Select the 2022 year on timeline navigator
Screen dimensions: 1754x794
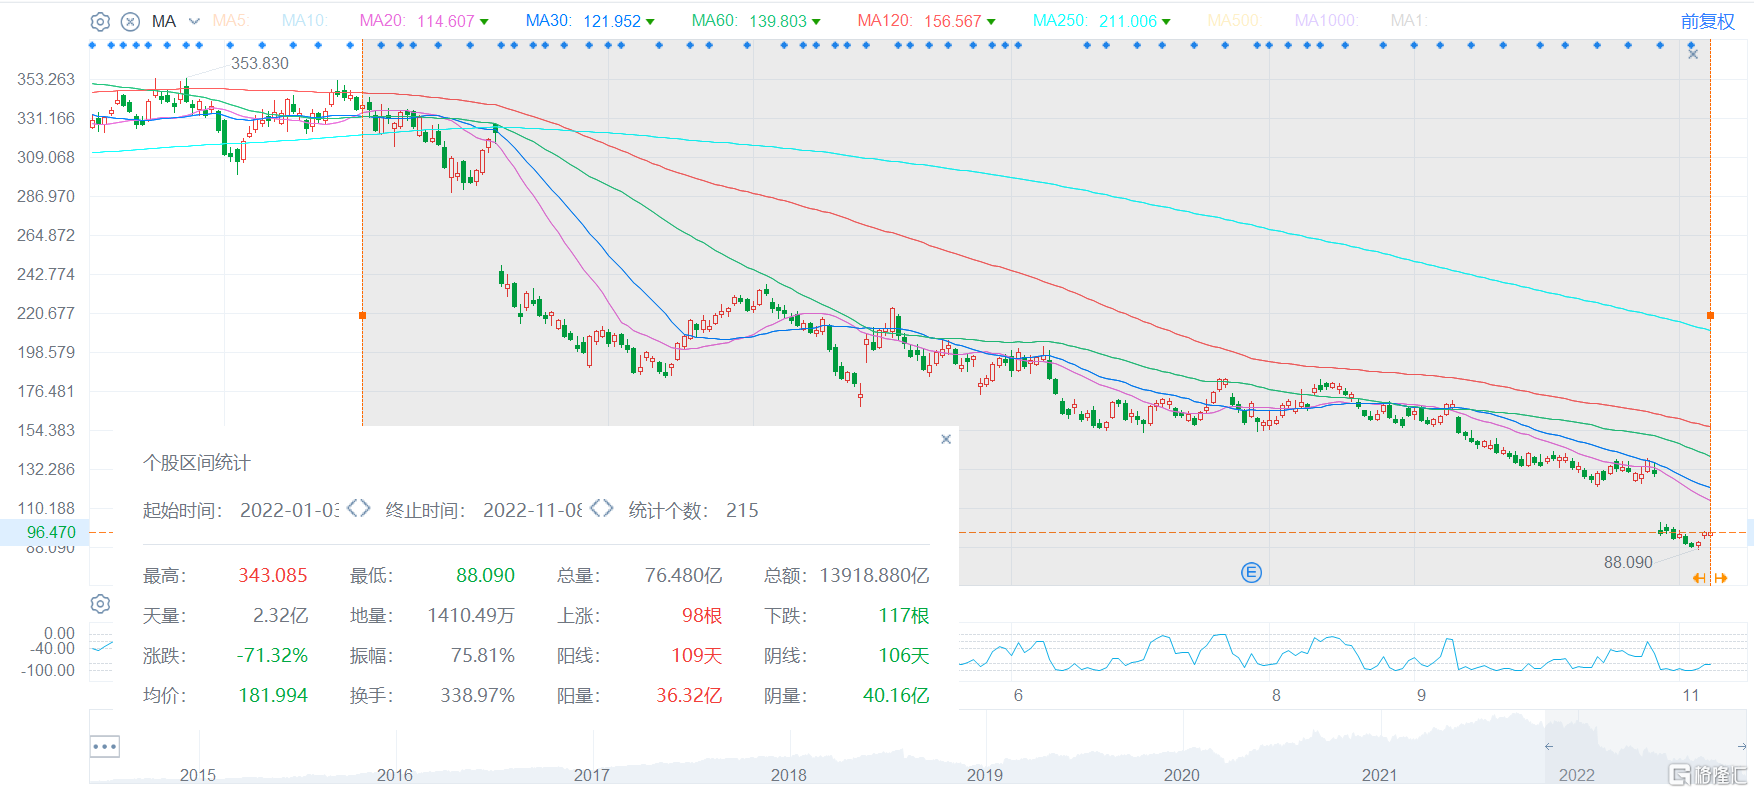point(1577,775)
